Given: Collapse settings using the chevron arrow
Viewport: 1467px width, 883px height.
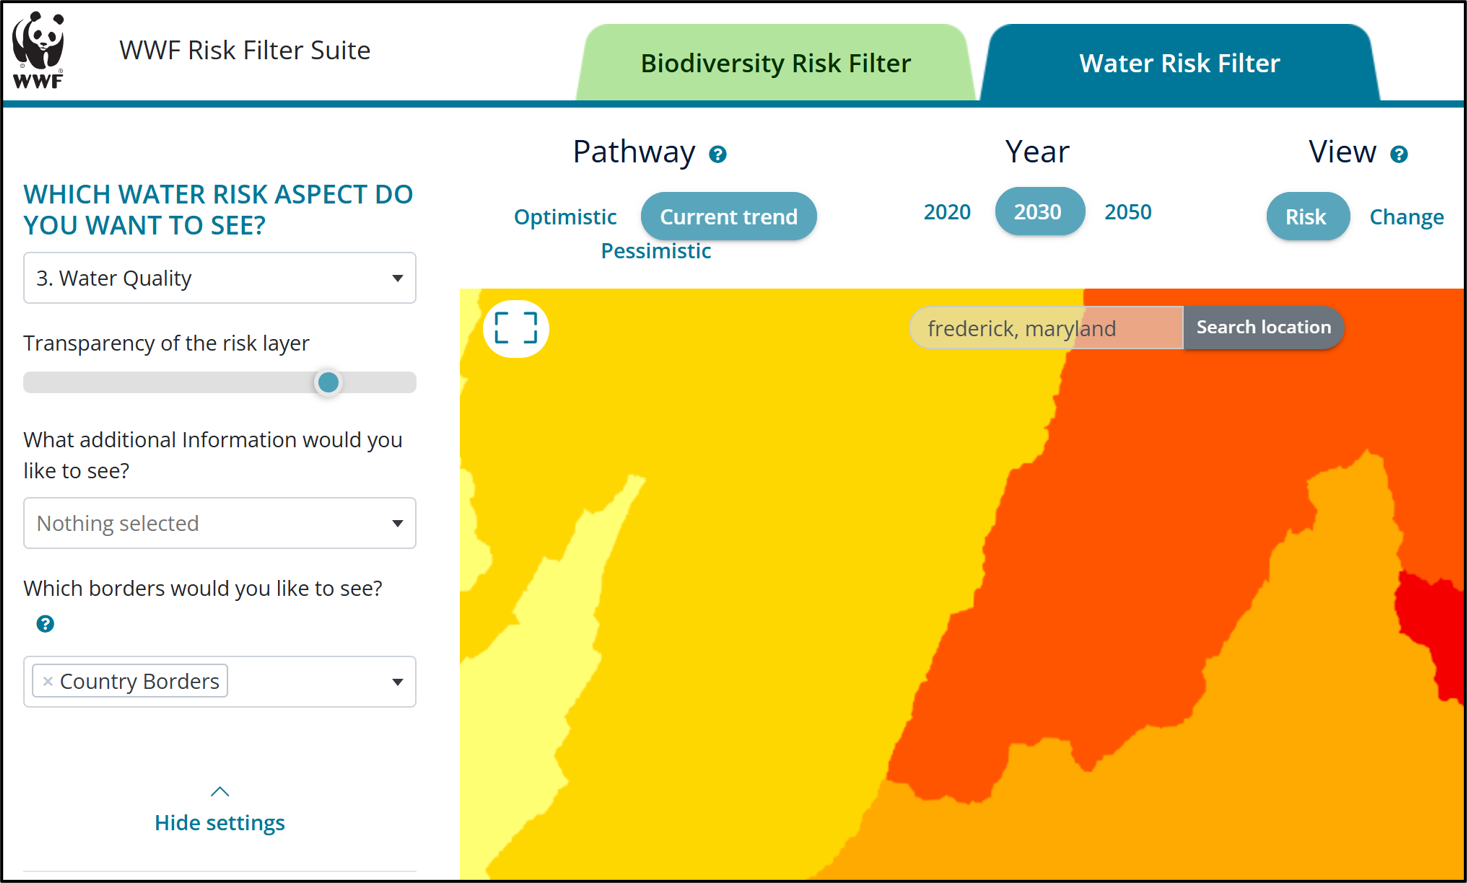Looking at the screenshot, I should (x=219, y=790).
